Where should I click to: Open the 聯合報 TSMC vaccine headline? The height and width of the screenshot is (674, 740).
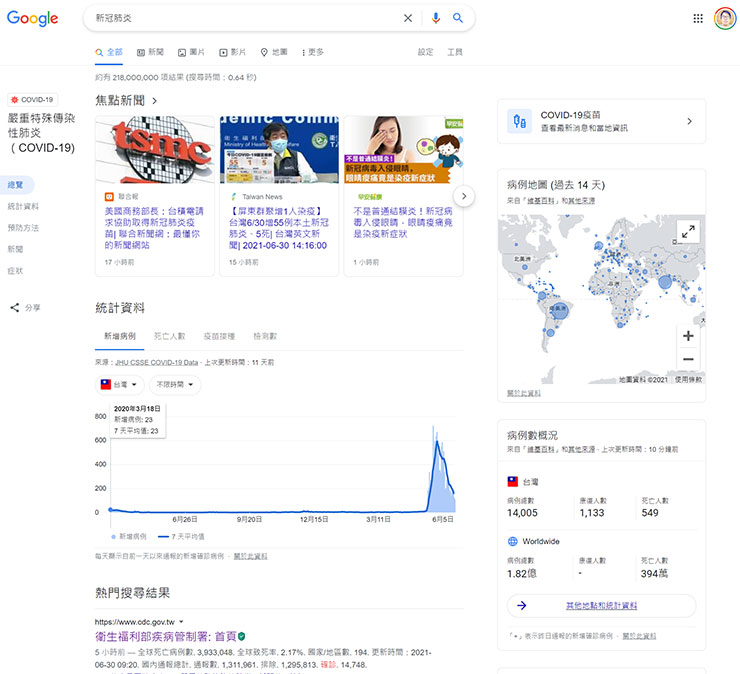click(x=154, y=228)
